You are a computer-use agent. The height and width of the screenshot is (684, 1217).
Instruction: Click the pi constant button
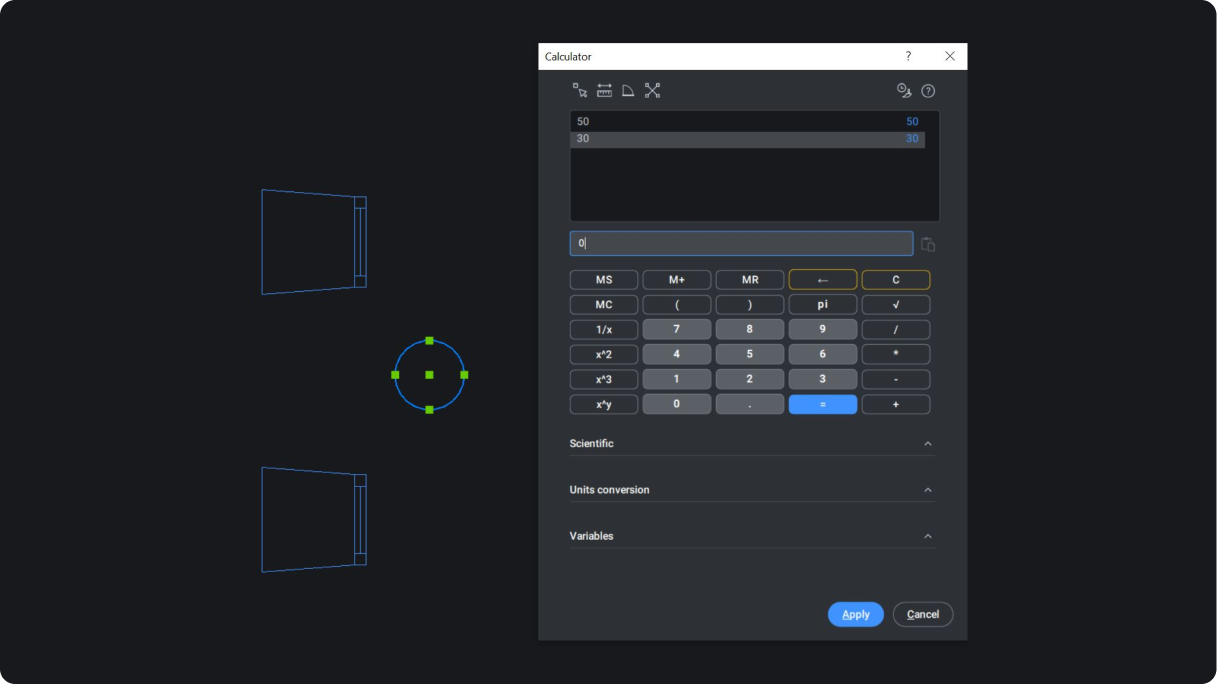click(823, 305)
